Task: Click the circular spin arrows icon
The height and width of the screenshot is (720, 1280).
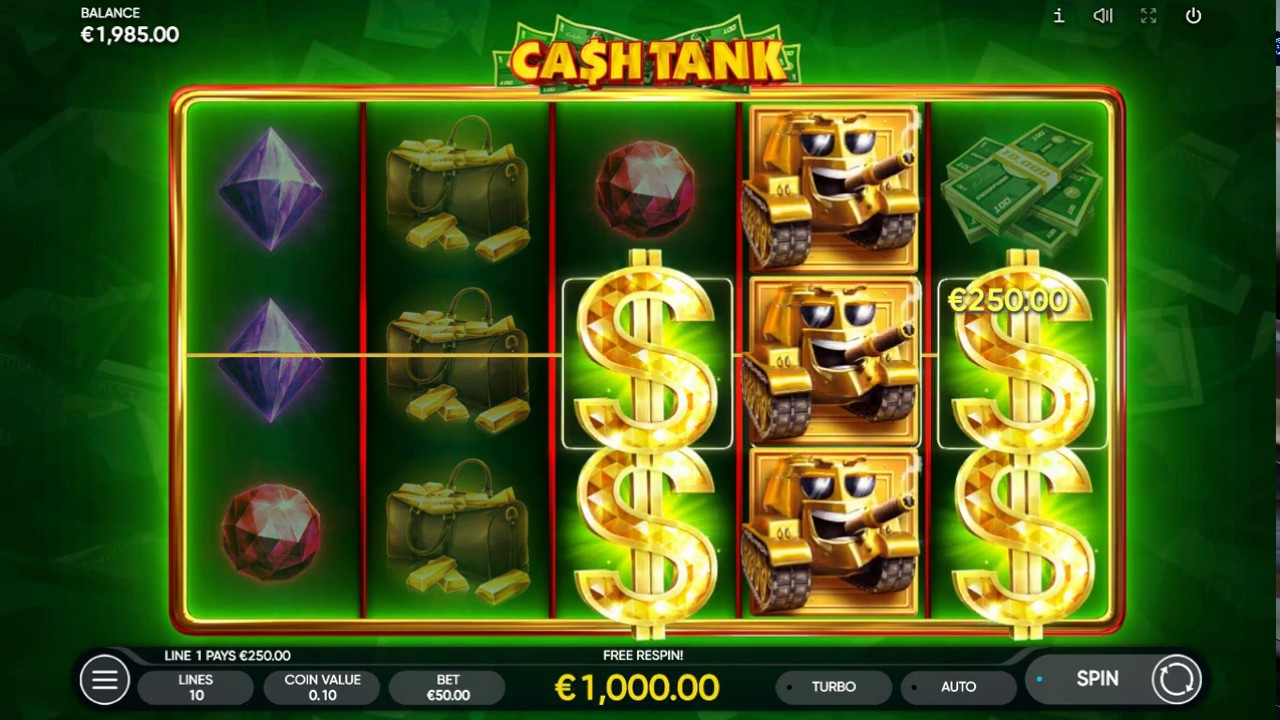Action: (1176, 679)
